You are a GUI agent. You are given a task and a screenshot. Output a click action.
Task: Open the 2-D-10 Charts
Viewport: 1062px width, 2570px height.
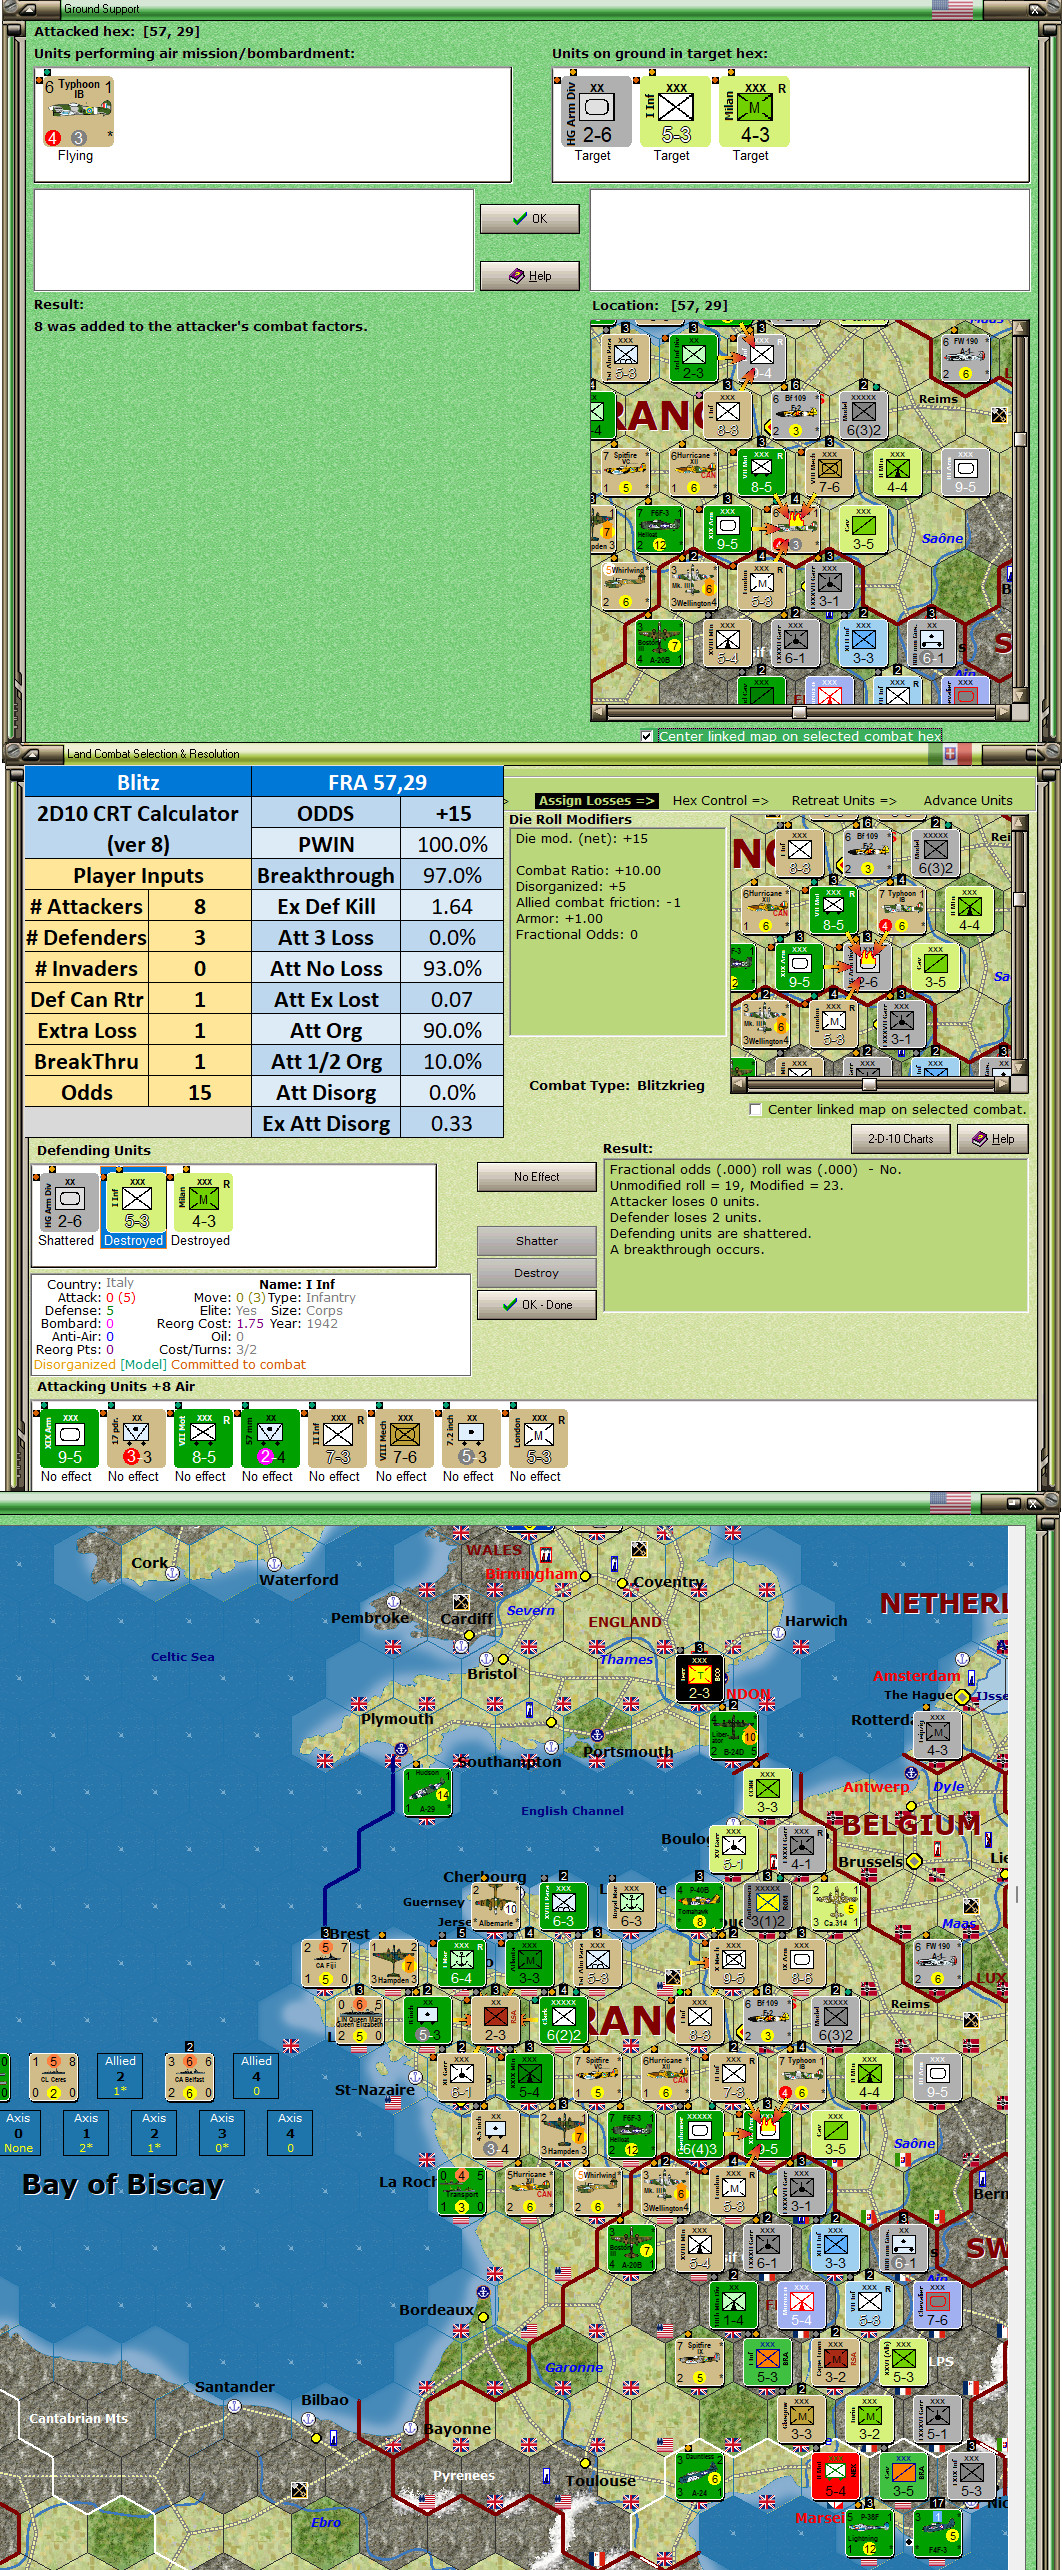(x=901, y=1139)
